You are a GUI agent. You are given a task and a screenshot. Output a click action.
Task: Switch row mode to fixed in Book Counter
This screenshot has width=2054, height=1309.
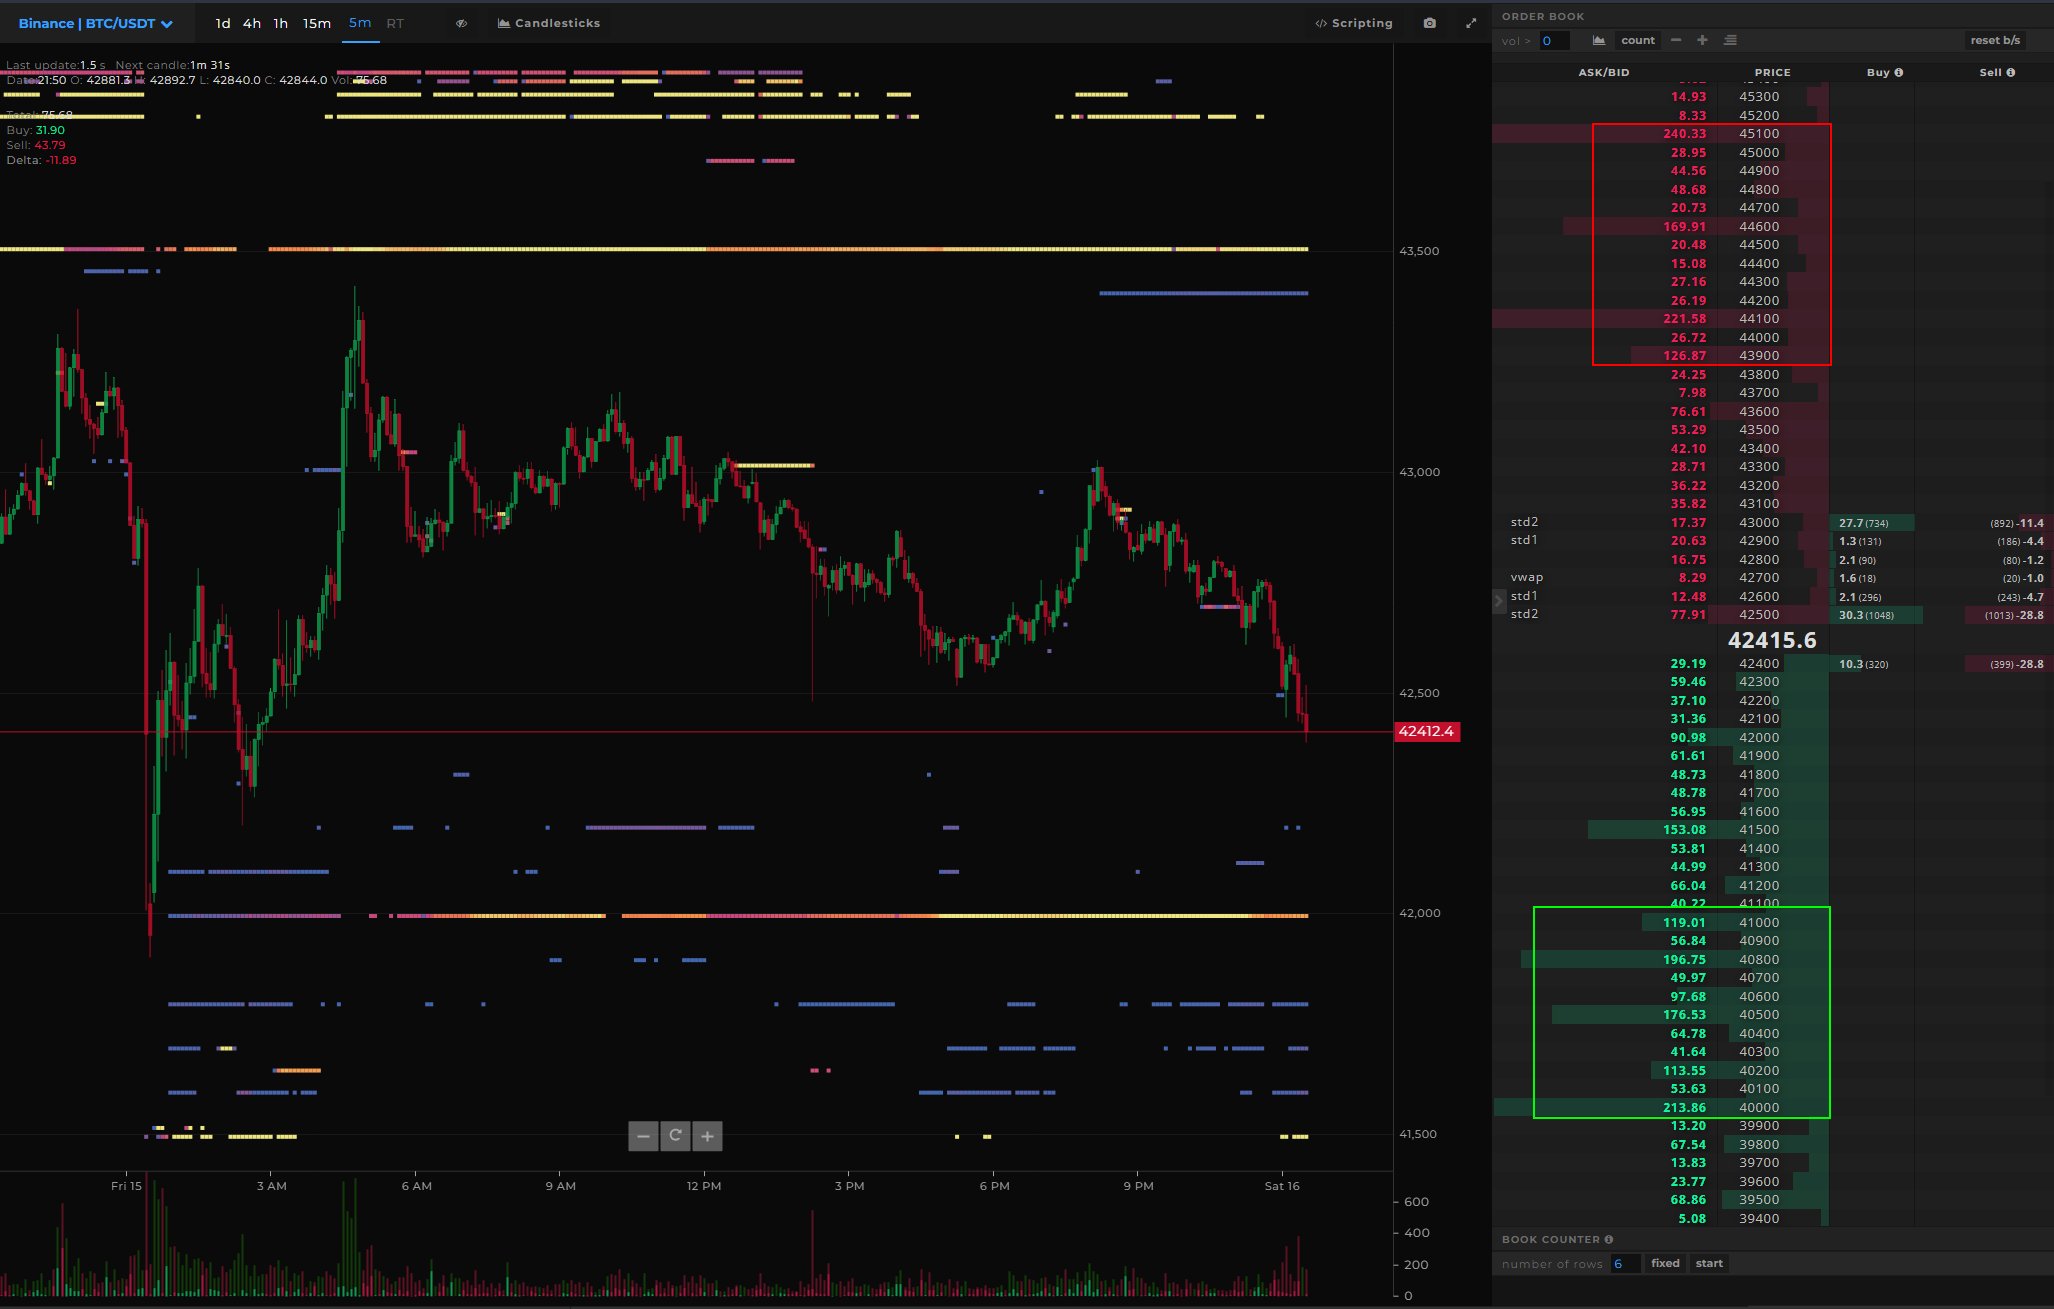click(1665, 1263)
